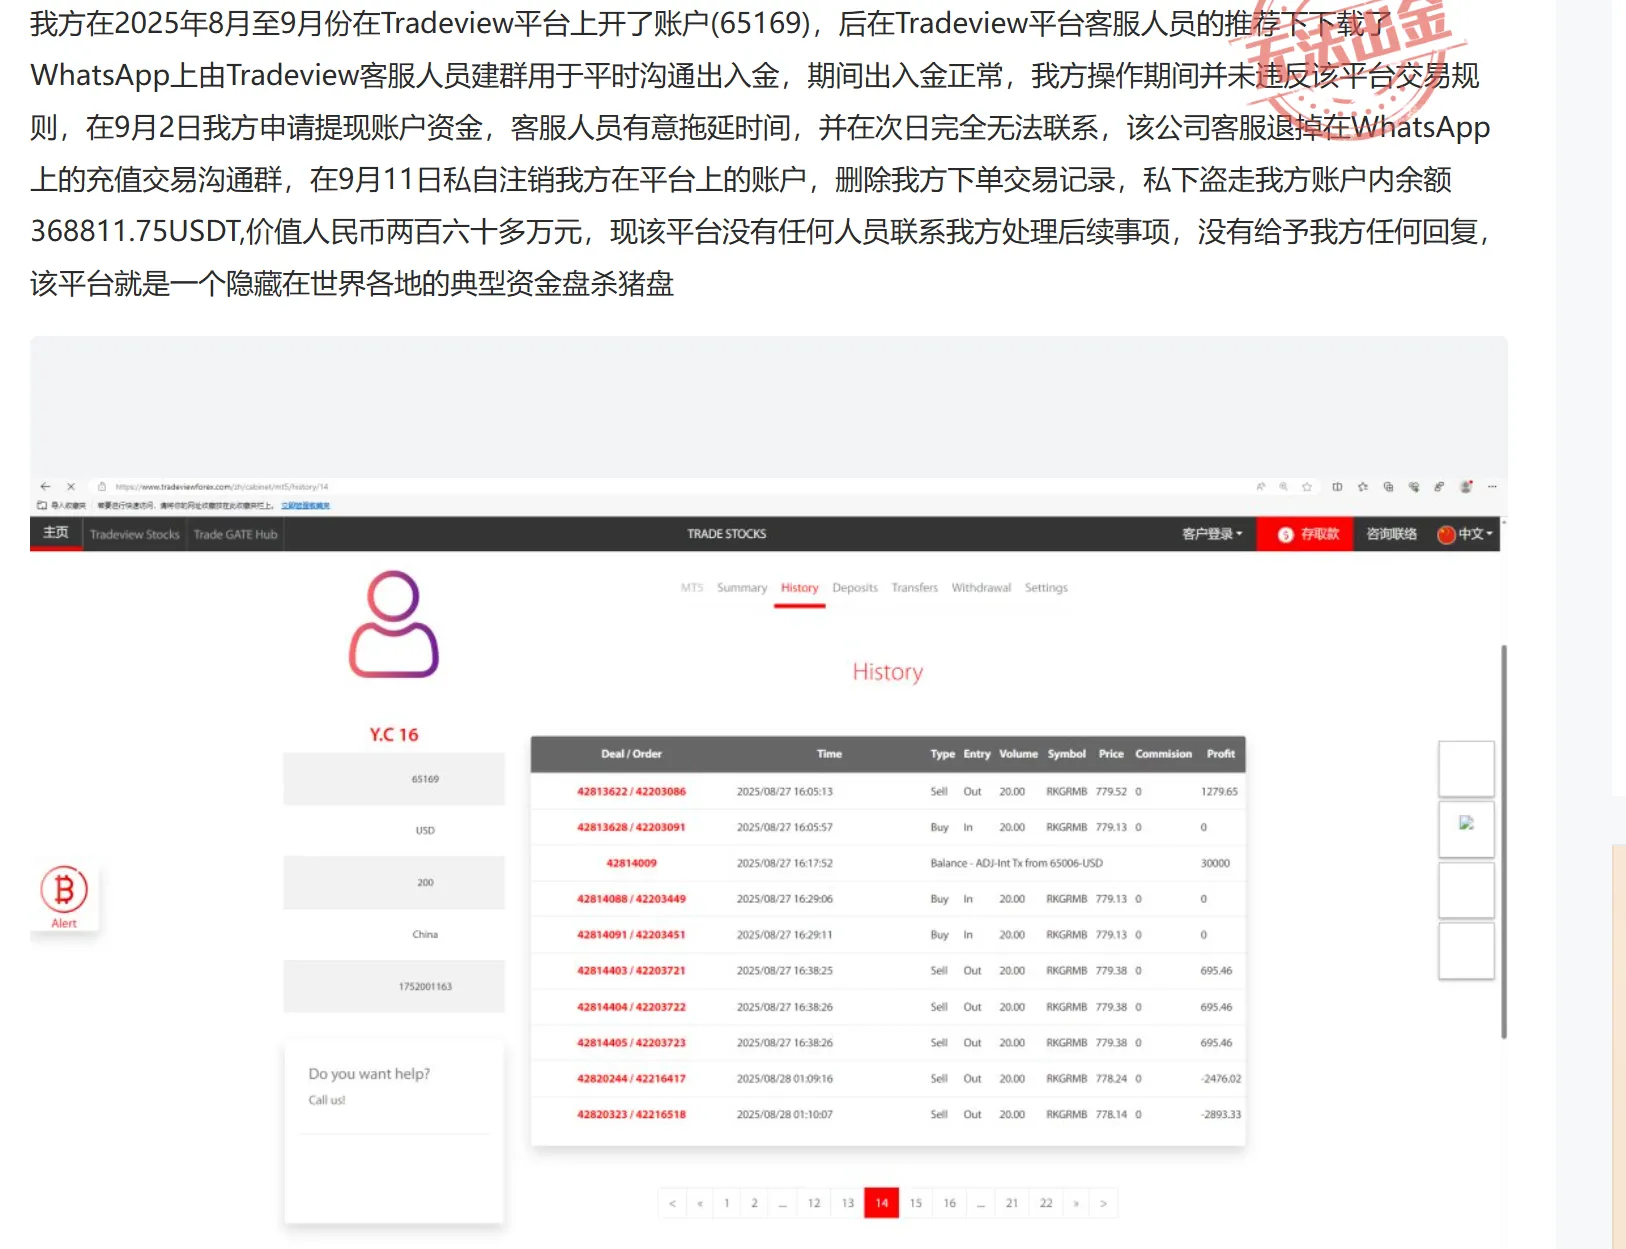Open deal 42820323 / 42216518
The width and height of the screenshot is (1626, 1249).
point(631,1115)
